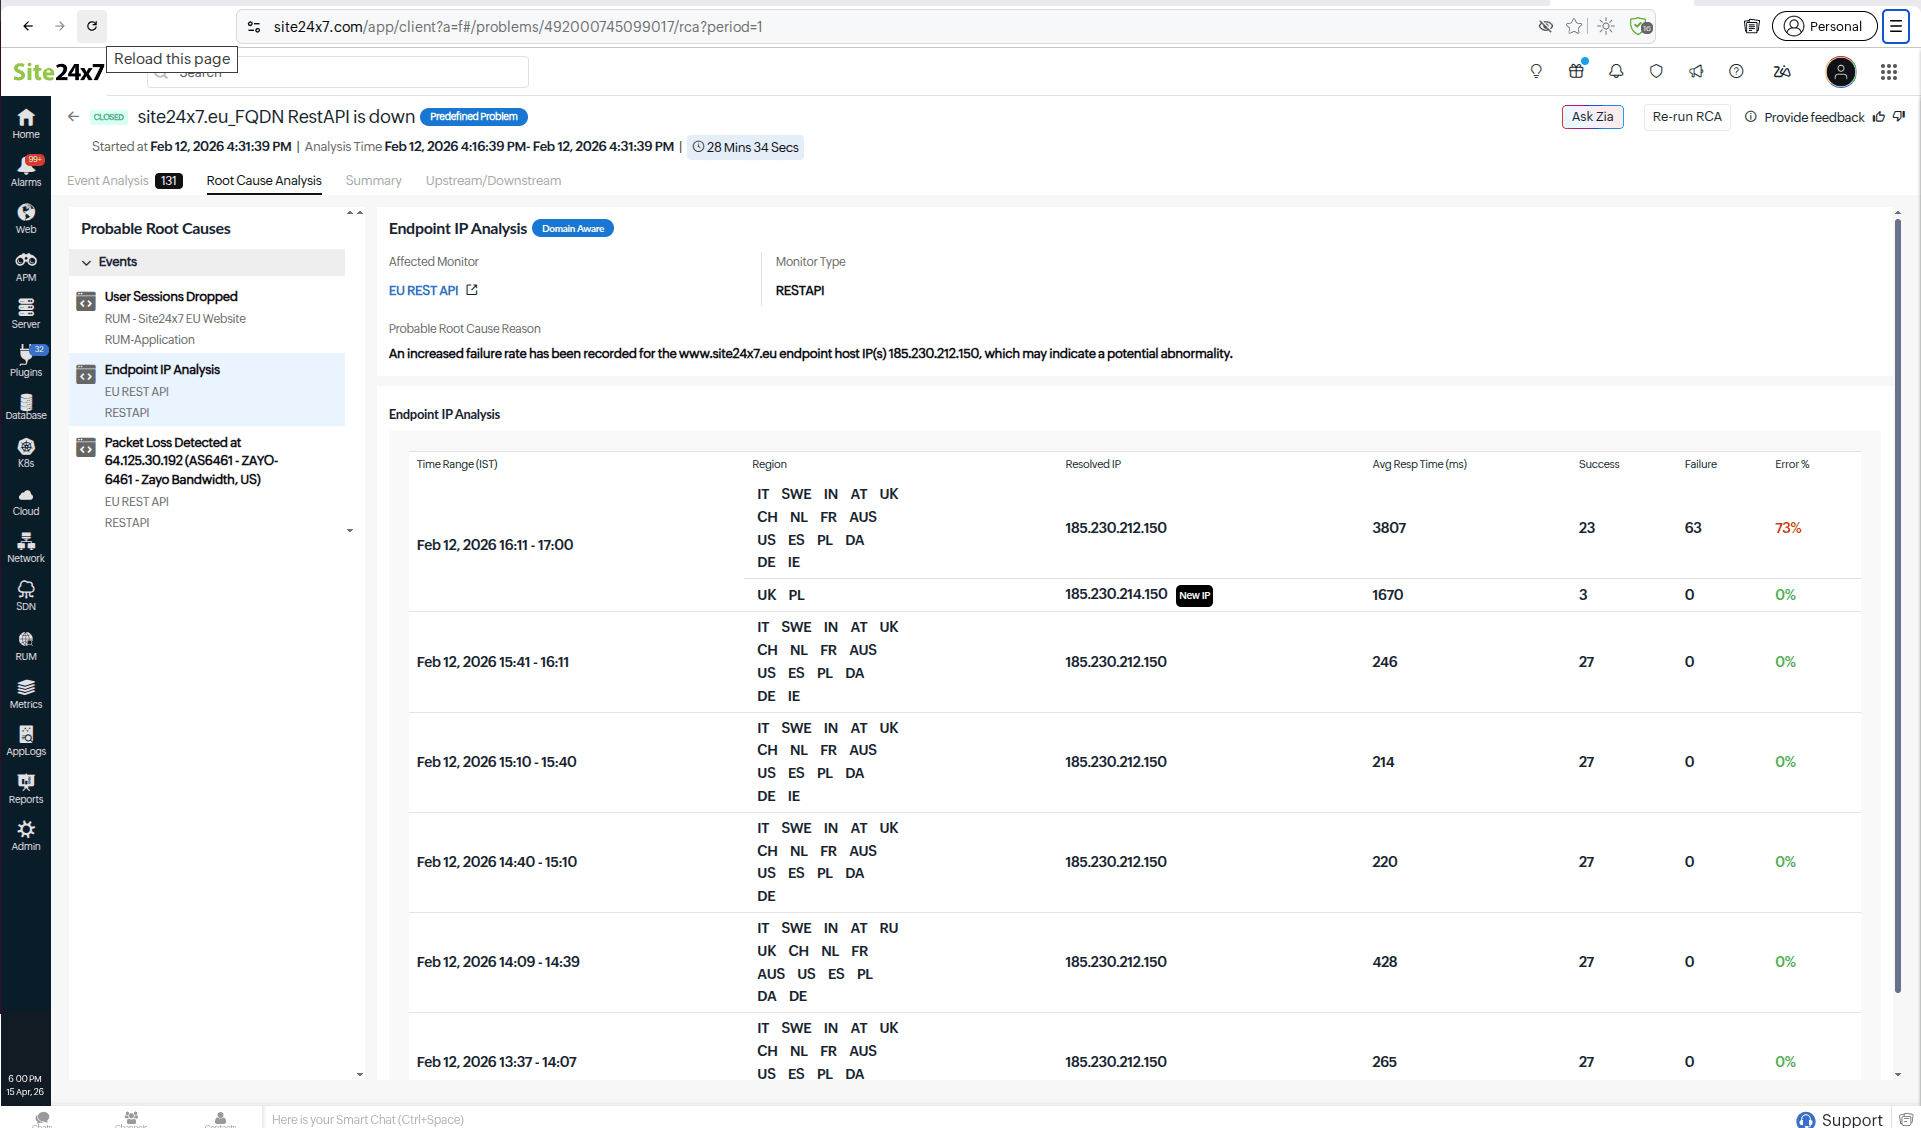Click the search input field
The width and height of the screenshot is (1921, 1128).
coord(339,72)
